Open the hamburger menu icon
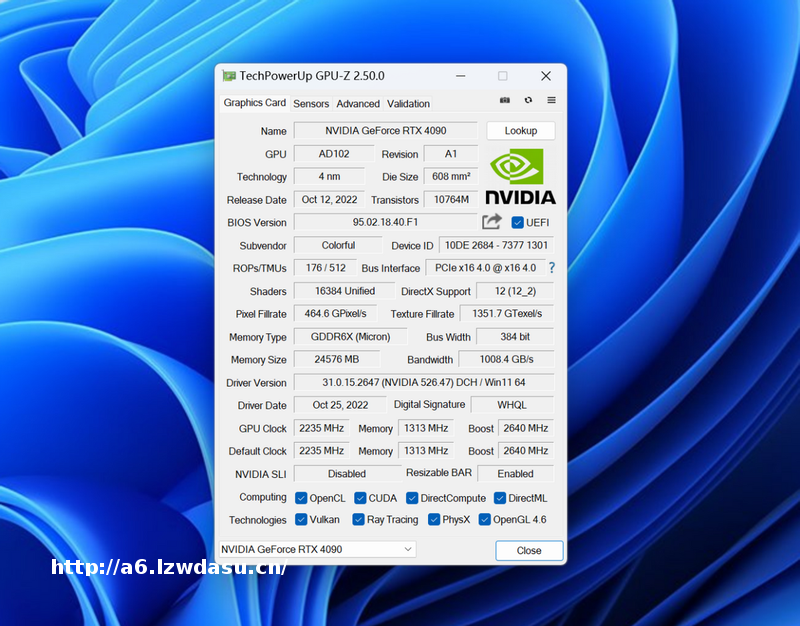 click(551, 101)
